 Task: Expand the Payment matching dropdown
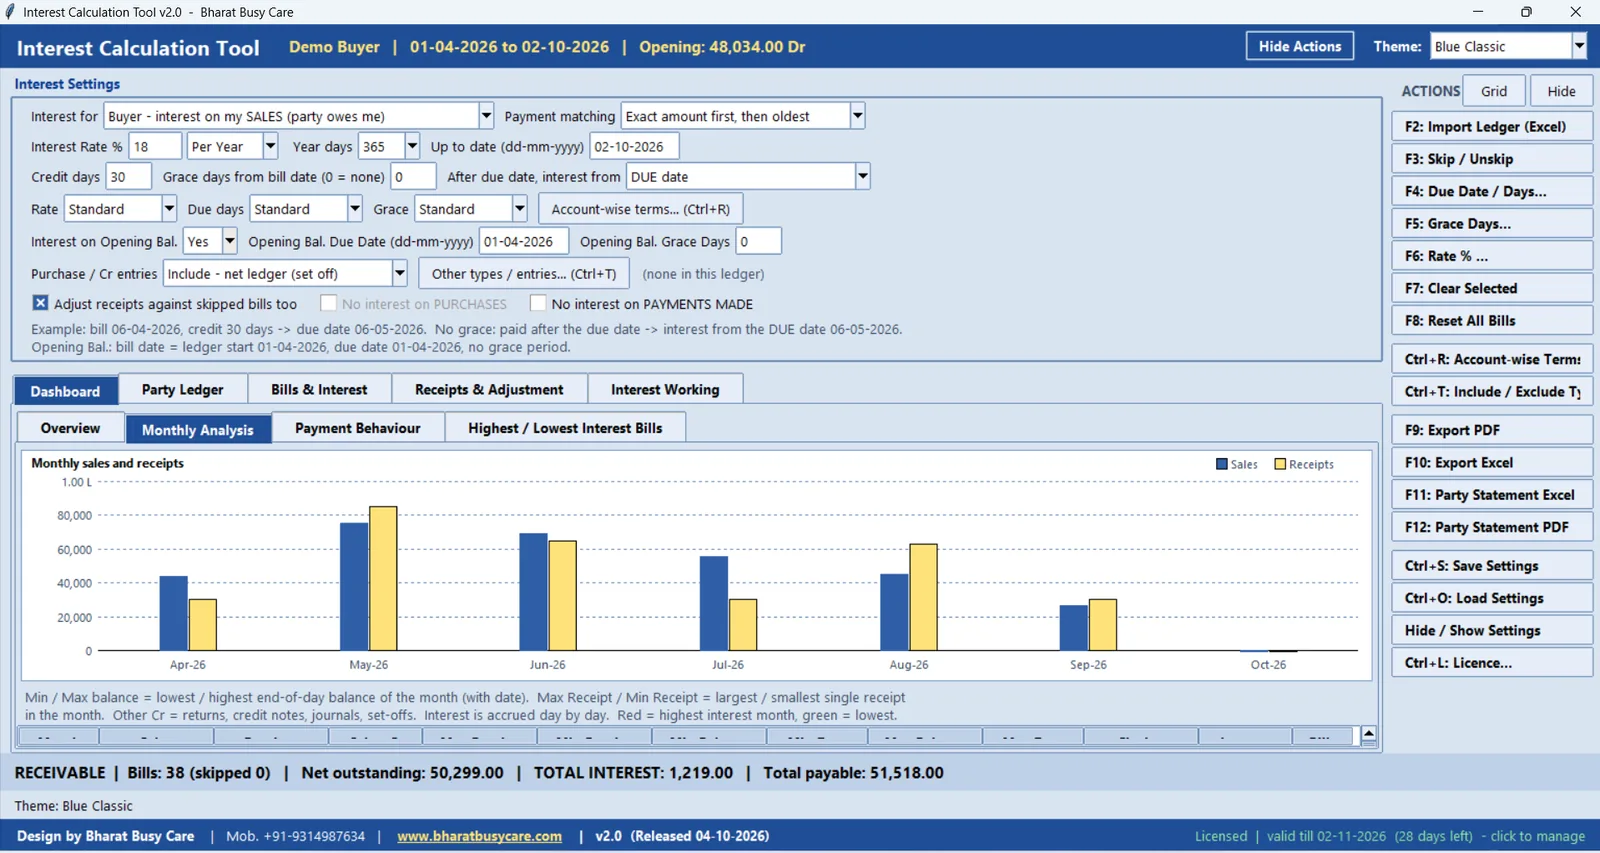click(857, 116)
